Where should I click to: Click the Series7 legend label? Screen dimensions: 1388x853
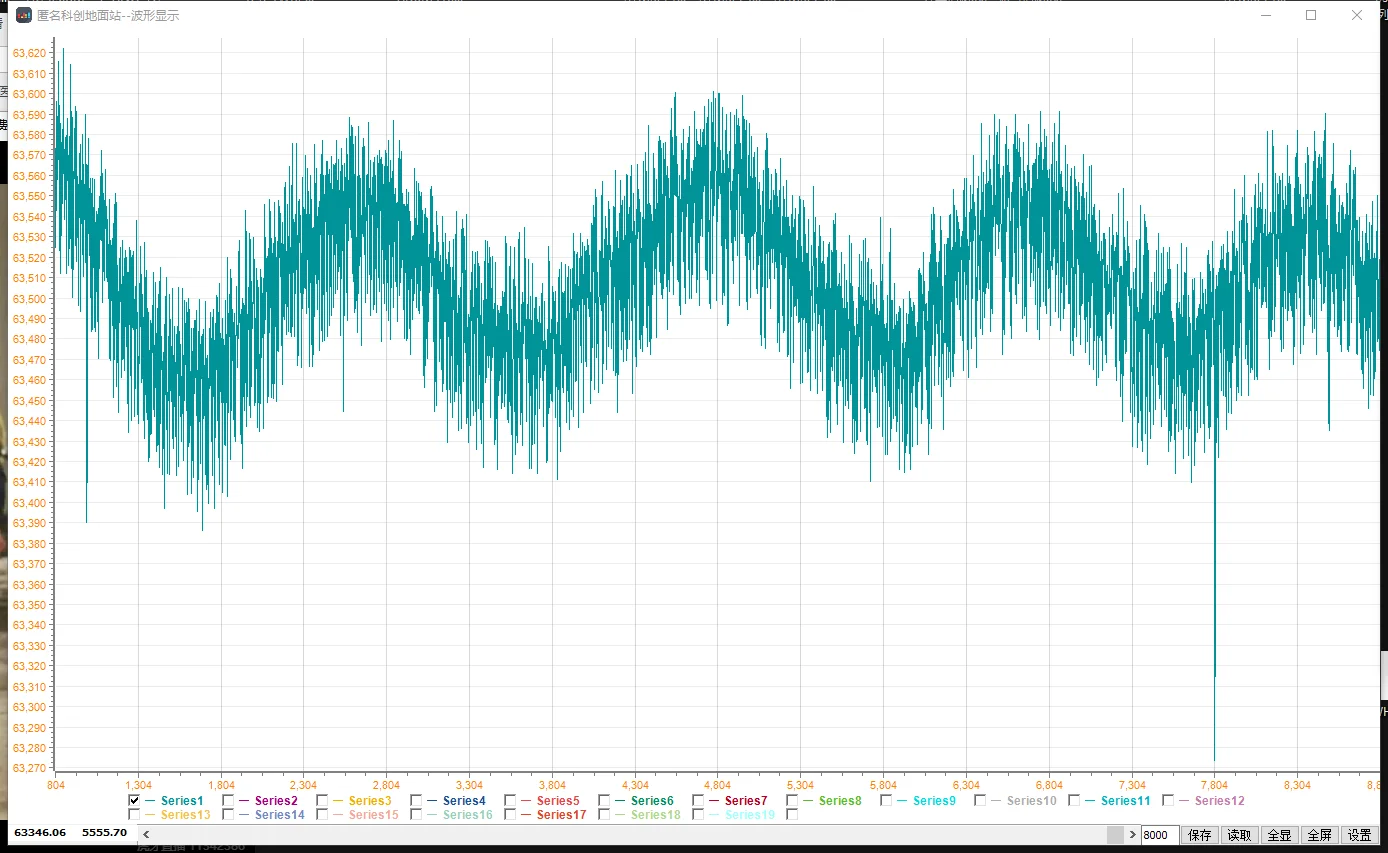746,801
